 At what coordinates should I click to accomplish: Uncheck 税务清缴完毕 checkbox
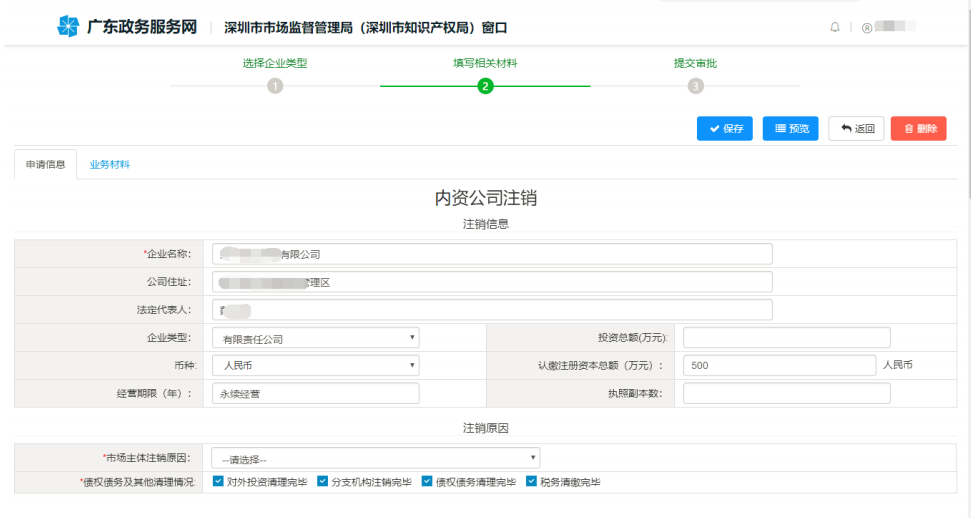click(x=532, y=482)
